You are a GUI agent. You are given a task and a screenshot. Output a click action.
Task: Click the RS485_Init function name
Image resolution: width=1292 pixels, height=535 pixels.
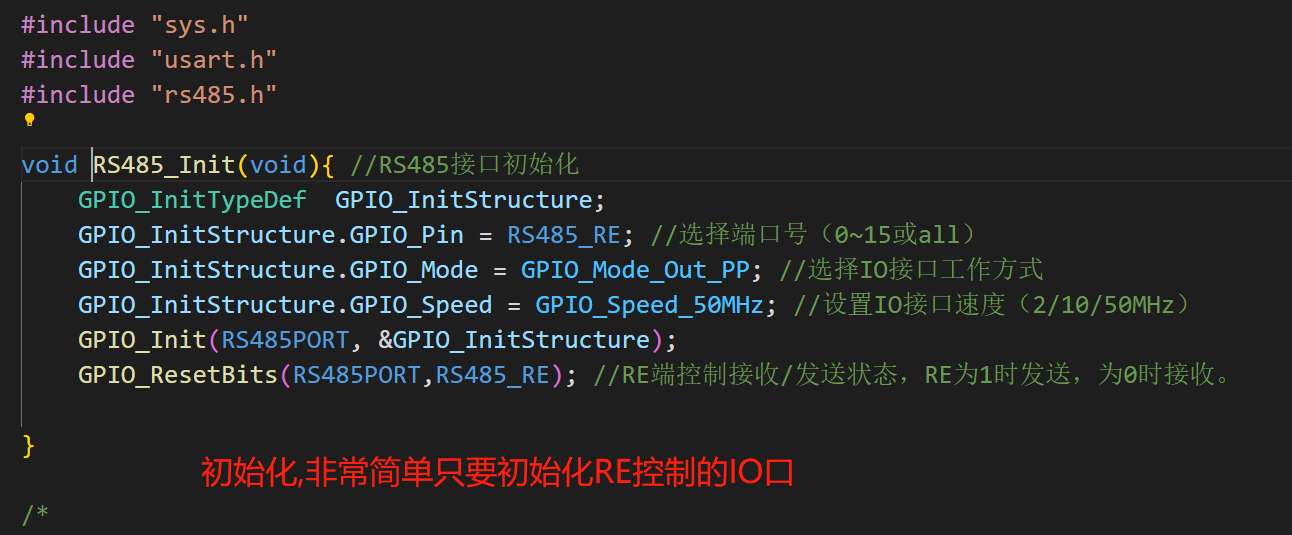pos(165,164)
